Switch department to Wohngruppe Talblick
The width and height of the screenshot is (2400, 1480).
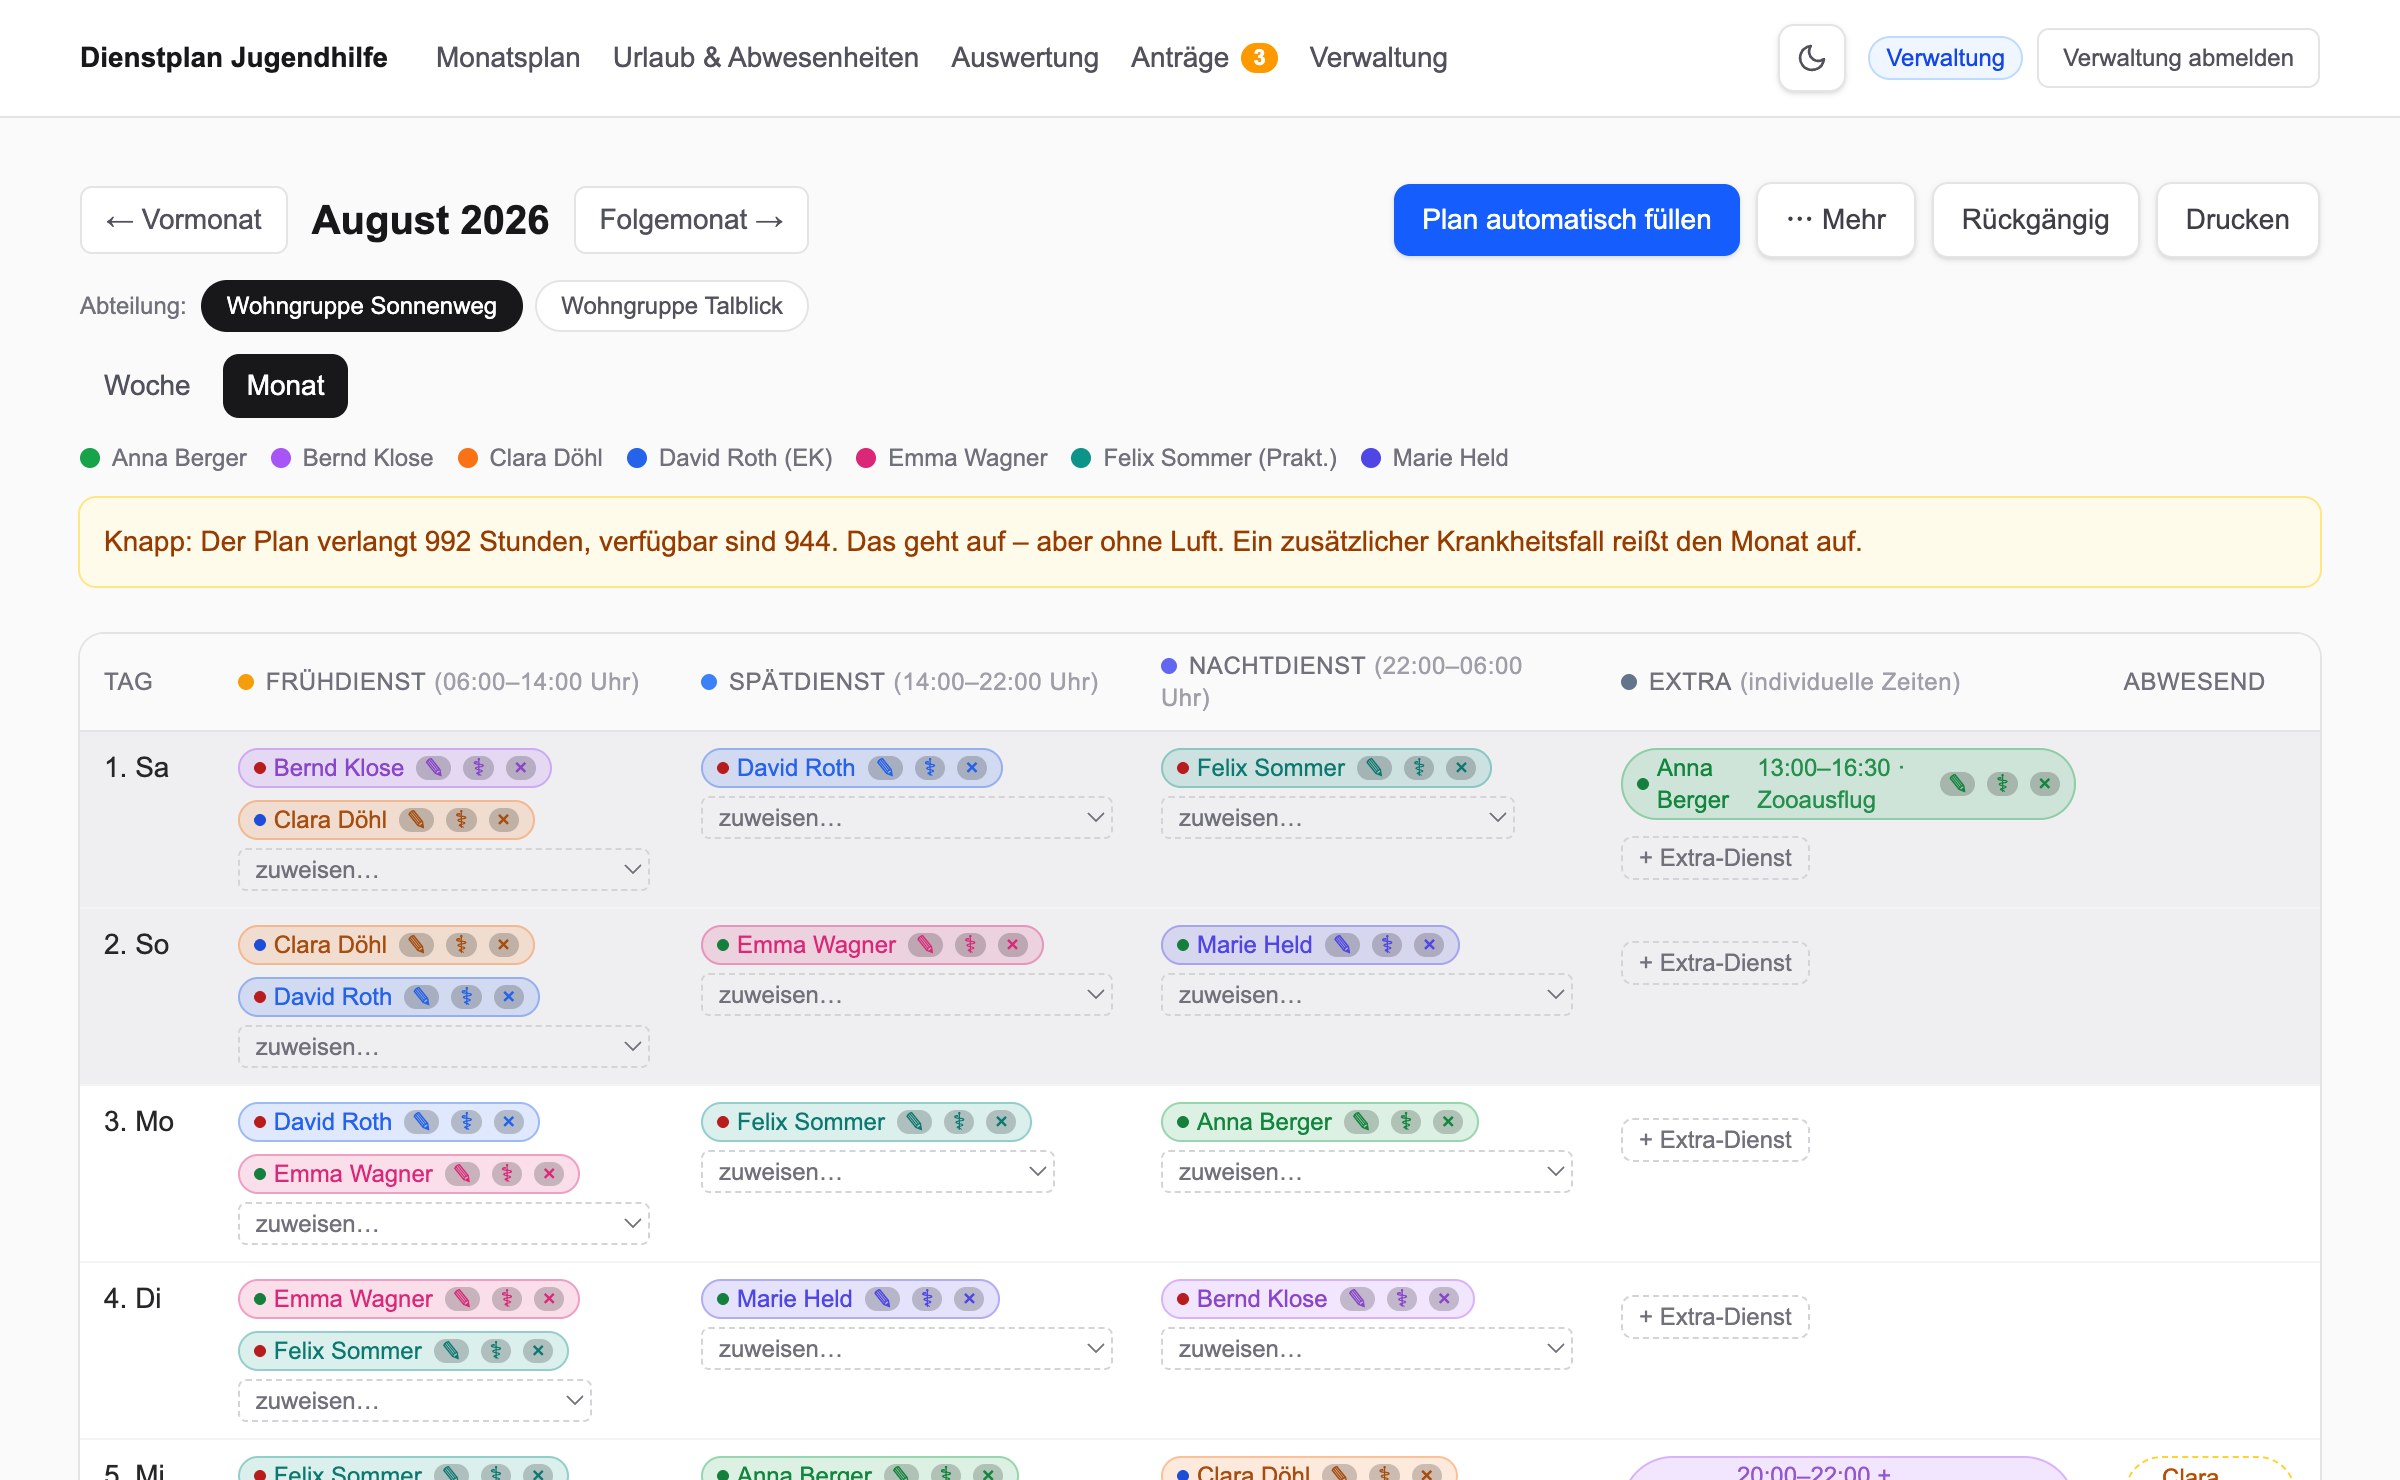coord(672,306)
